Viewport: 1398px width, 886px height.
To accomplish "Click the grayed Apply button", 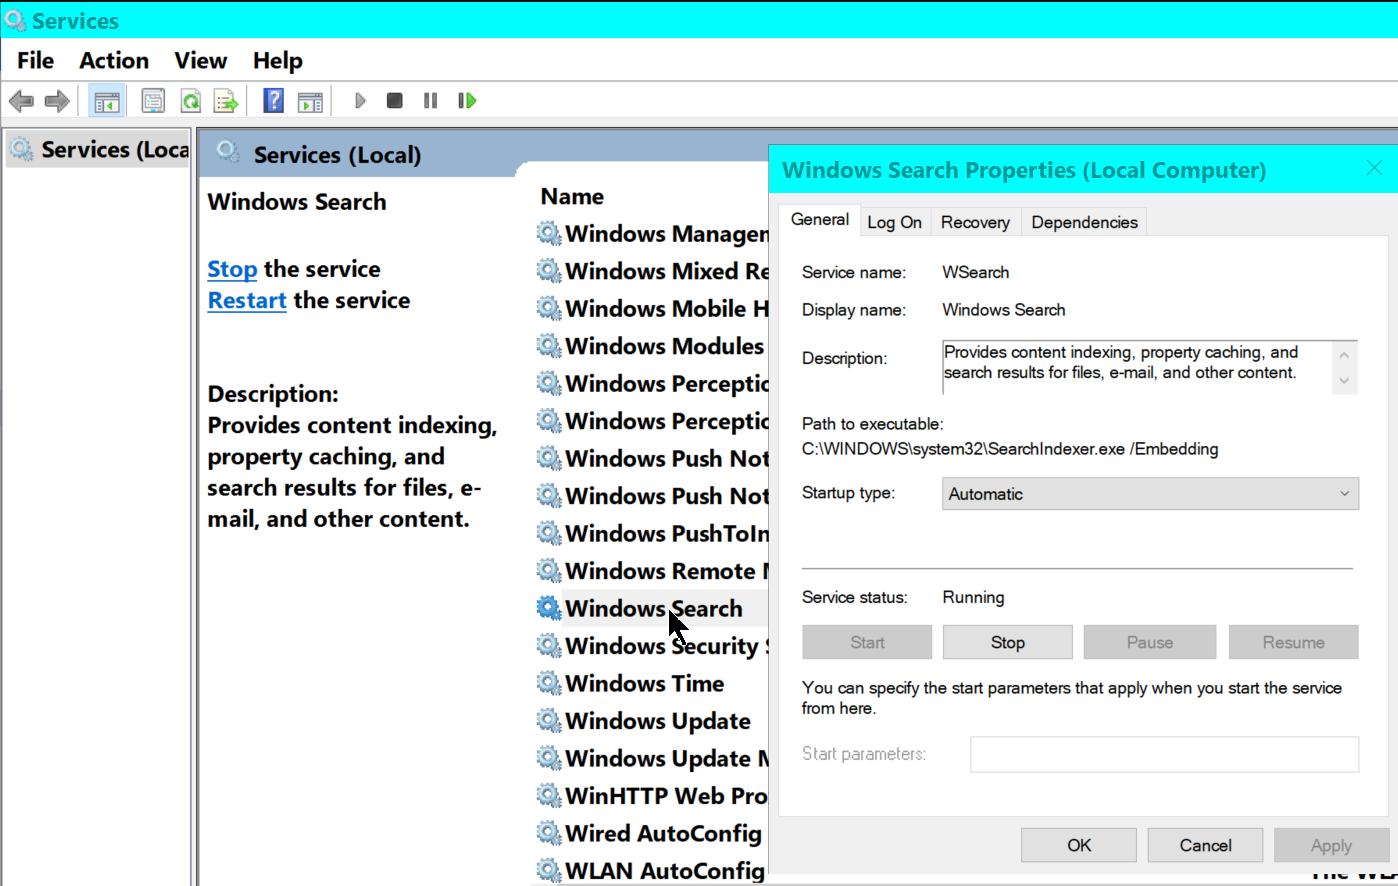I will pos(1331,846).
